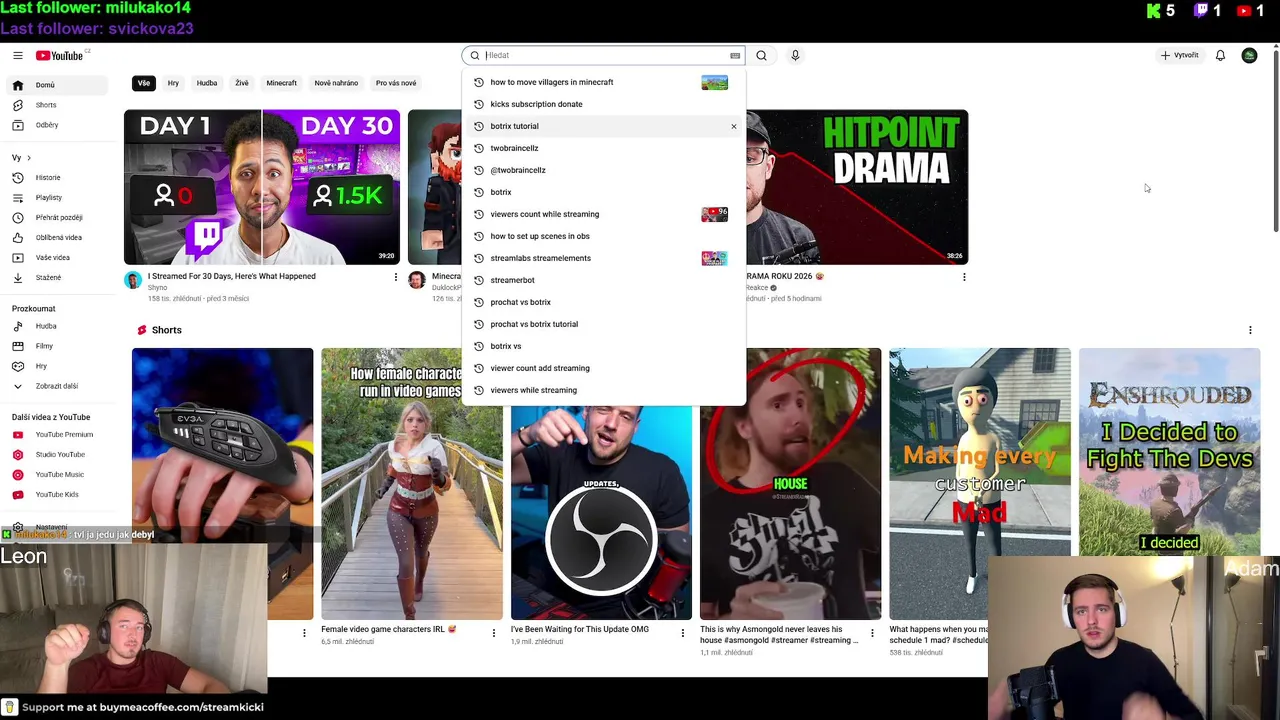Open YouTube Premium in the sidebar
The width and height of the screenshot is (1280, 720).
(55, 435)
